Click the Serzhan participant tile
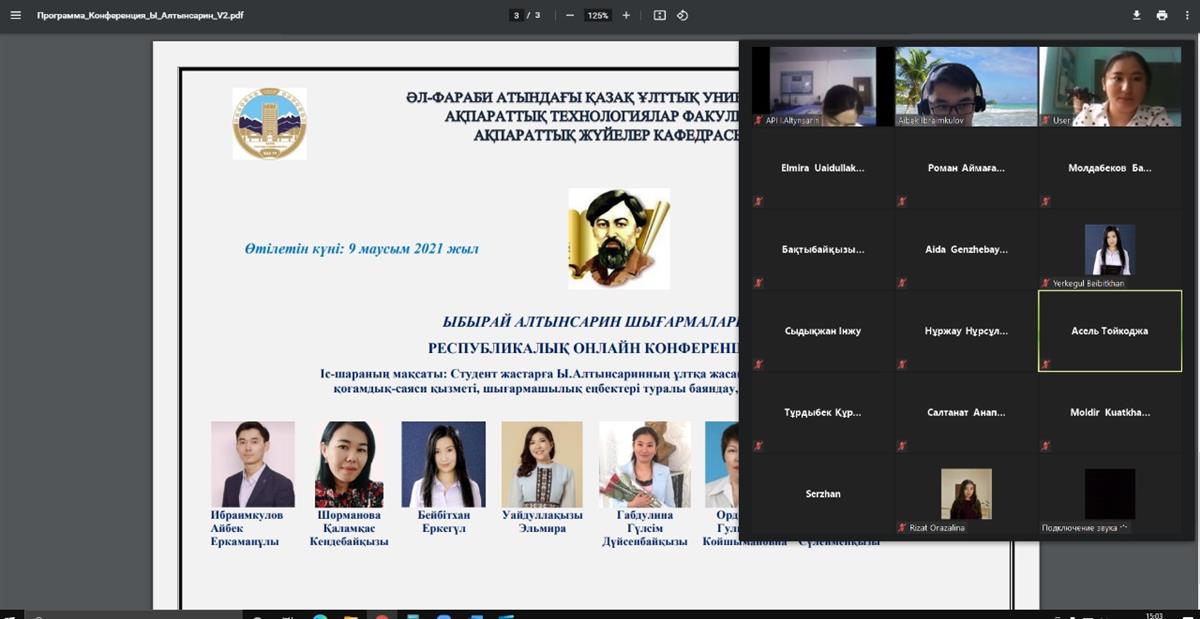This screenshot has height=619, width=1200. (822, 495)
